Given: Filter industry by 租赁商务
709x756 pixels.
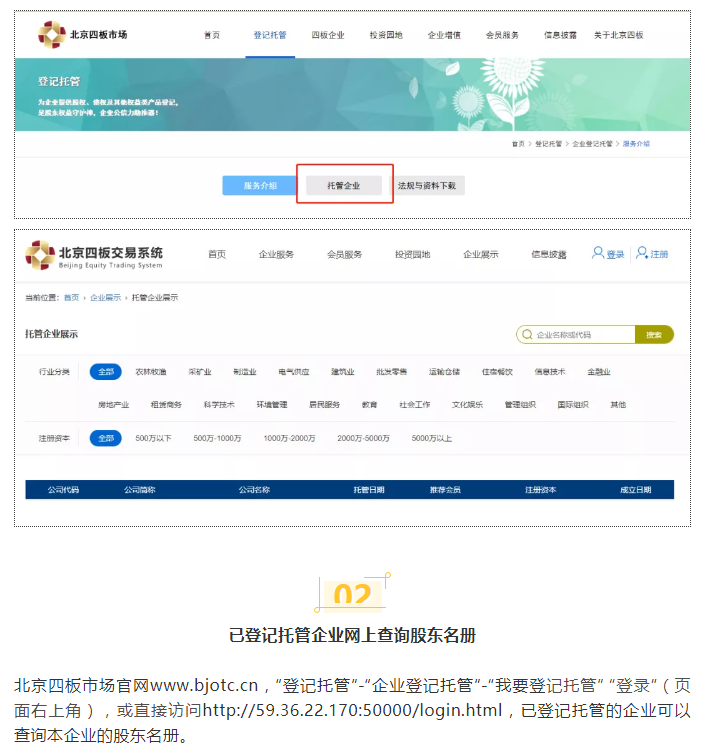Looking at the screenshot, I should (x=166, y=405).
